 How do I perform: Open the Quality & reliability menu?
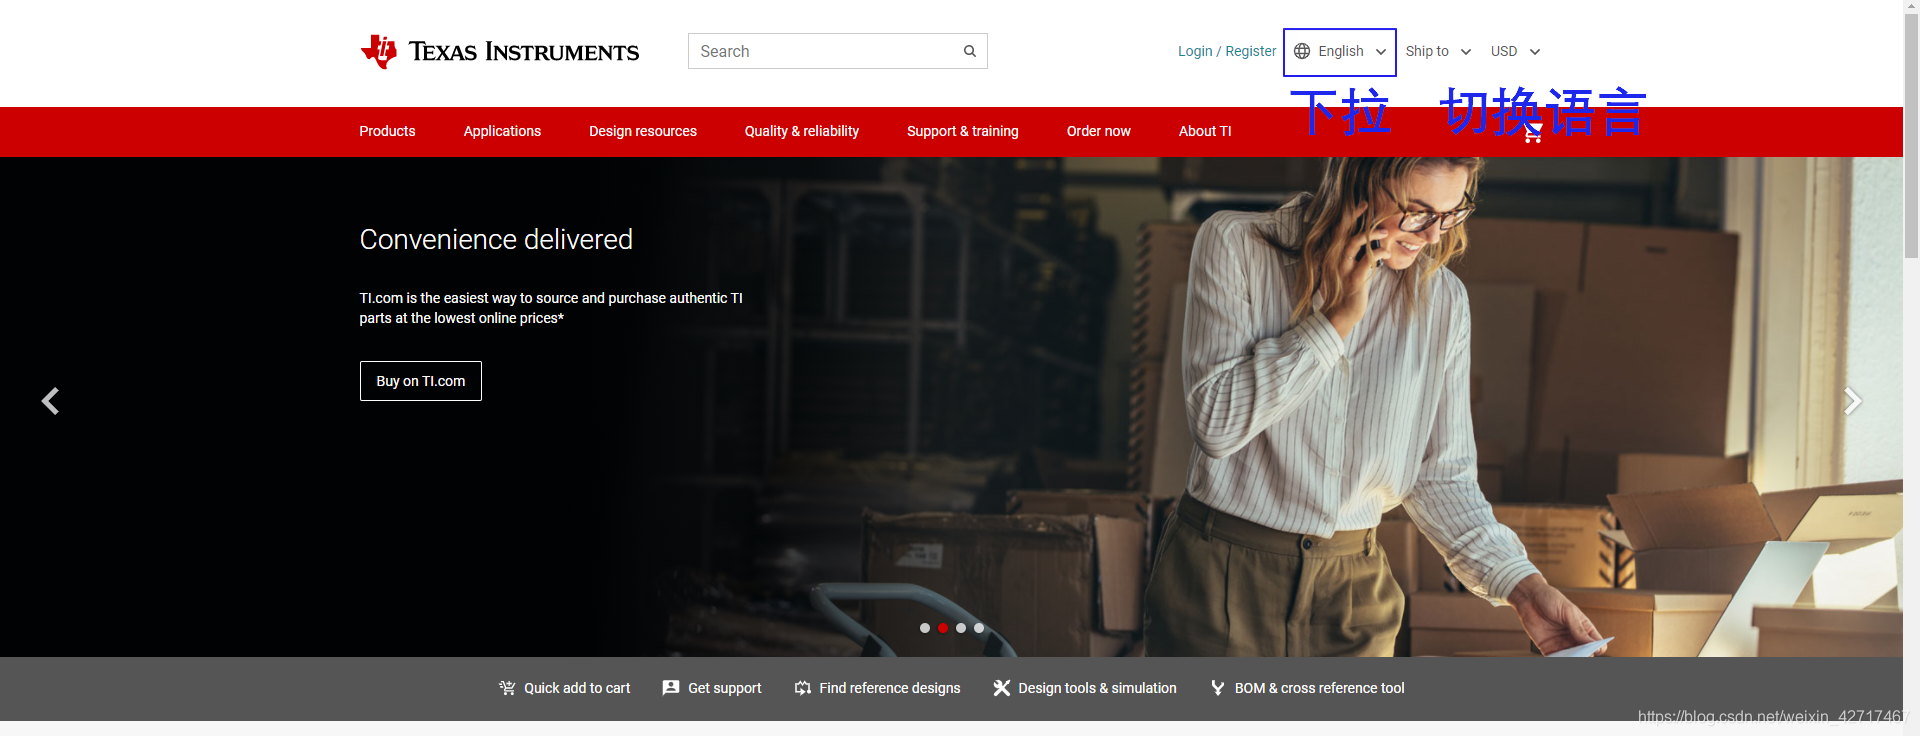802,131
